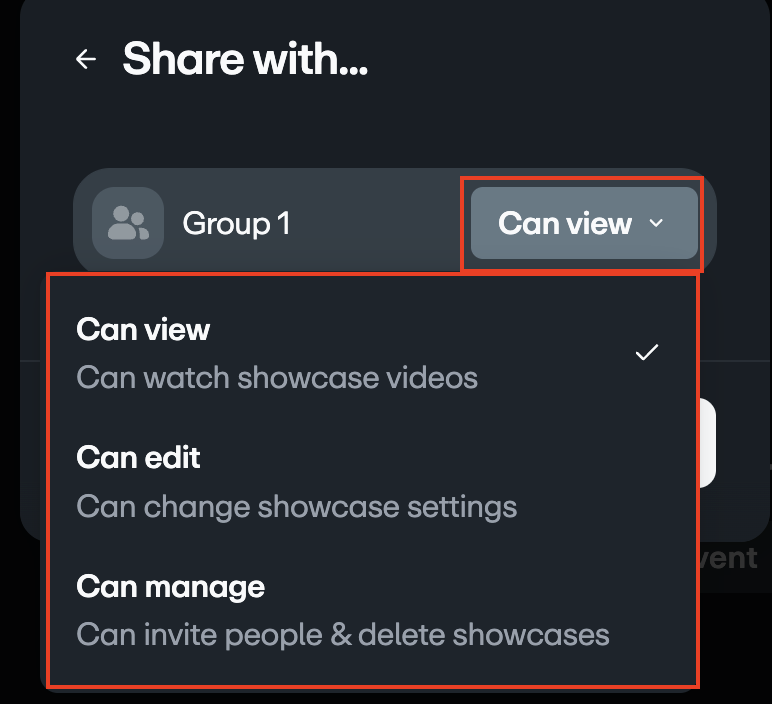The height and width of the screenshot is (704, 772).
Task: Click the Can watch showcase videos description
Action: pos(277,378)
